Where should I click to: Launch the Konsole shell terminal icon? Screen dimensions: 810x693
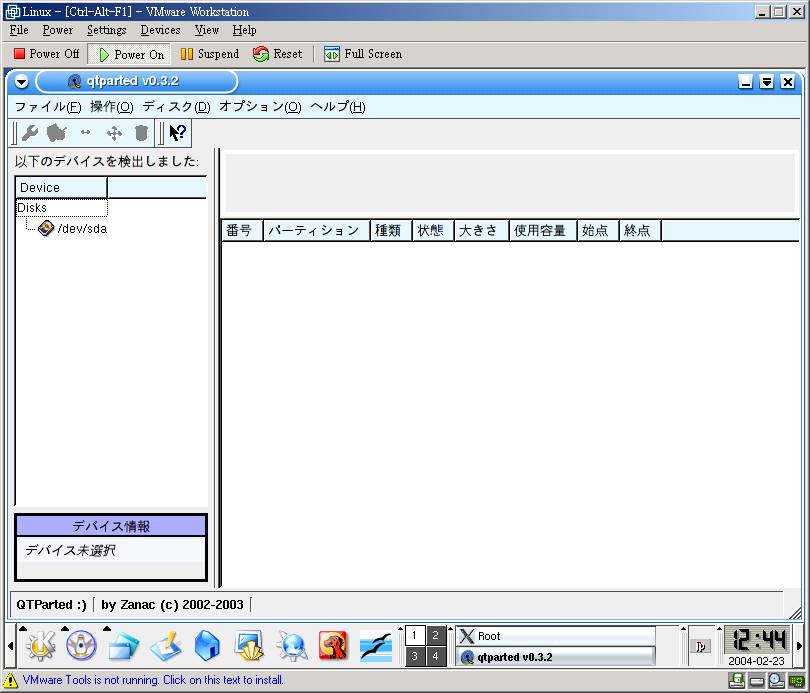click(250, 646)
